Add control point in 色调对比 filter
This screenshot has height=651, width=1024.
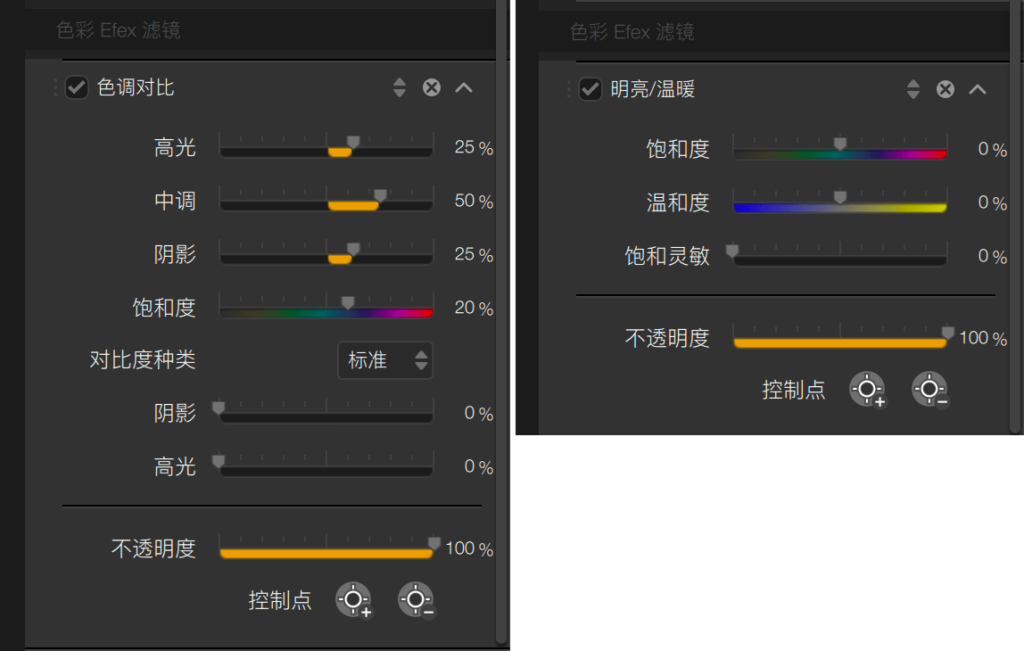pyautogui.click(x=353, y=599)
